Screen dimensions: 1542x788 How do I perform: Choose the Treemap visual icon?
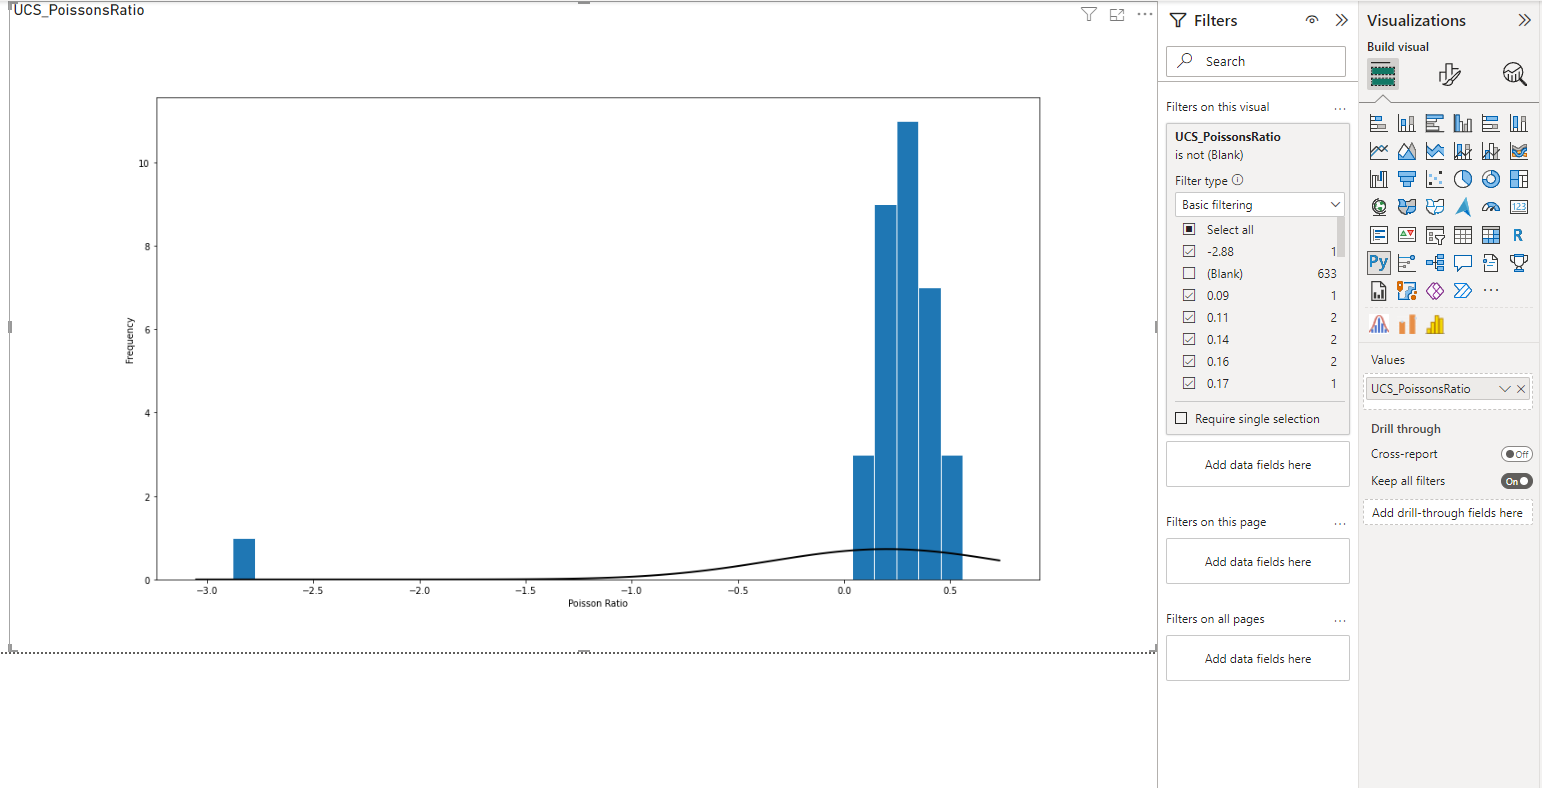coord(1519,179)
